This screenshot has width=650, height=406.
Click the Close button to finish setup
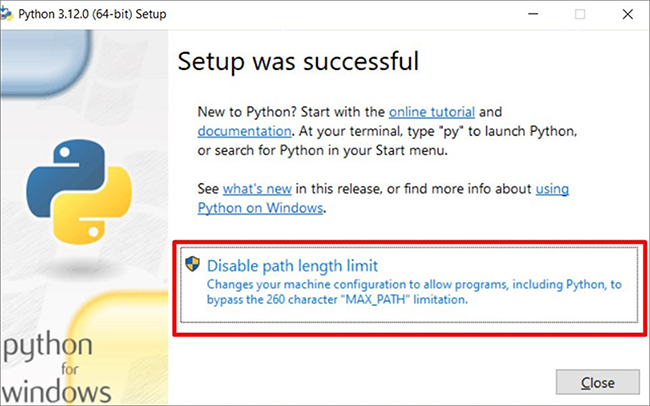[x=598, y=382]
